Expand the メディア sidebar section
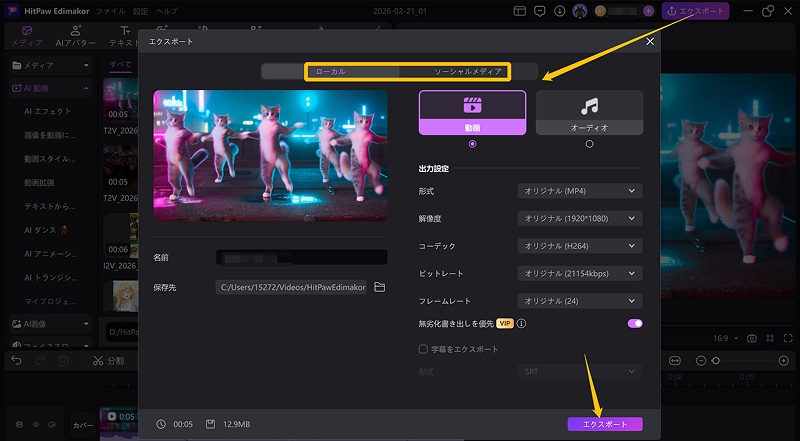 (x=51, y=65)
